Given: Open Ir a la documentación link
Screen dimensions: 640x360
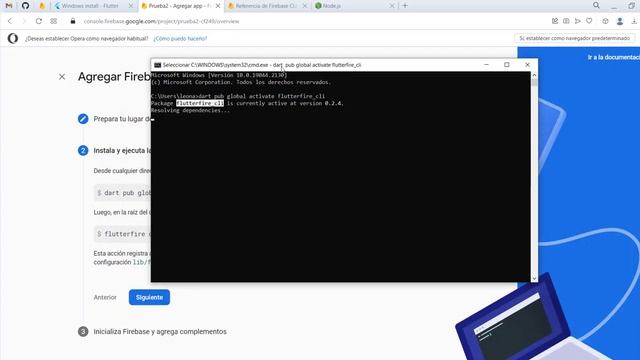Looking at the screenshot, I should 613,58.
